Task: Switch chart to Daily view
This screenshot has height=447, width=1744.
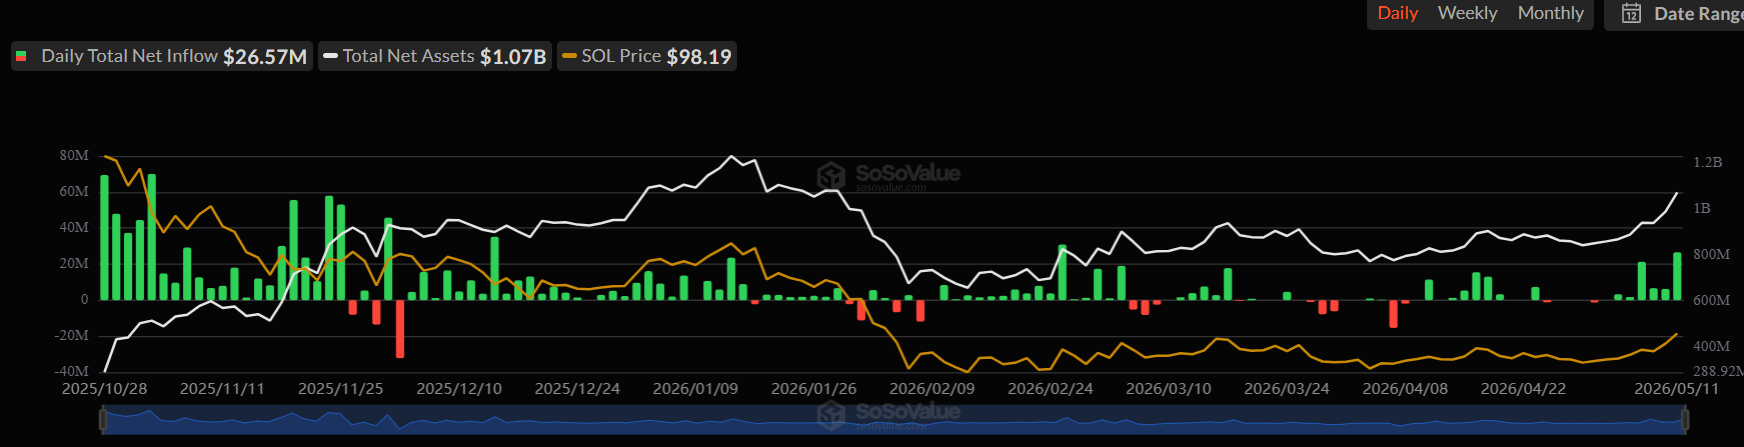Action: (x=1397, y=13)
